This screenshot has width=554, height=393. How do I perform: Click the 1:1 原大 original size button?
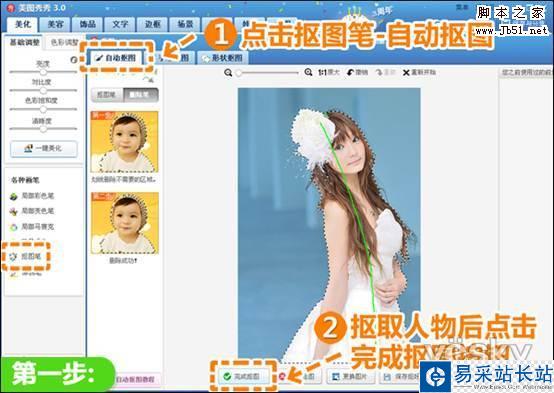[x=329, y=72]
